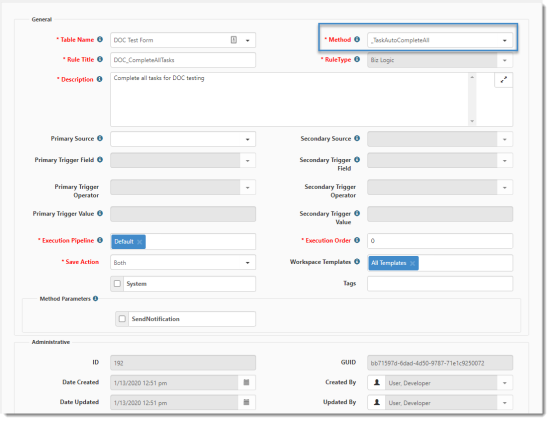Open the calendar icon for Date Updated

(x=246, y=402)
